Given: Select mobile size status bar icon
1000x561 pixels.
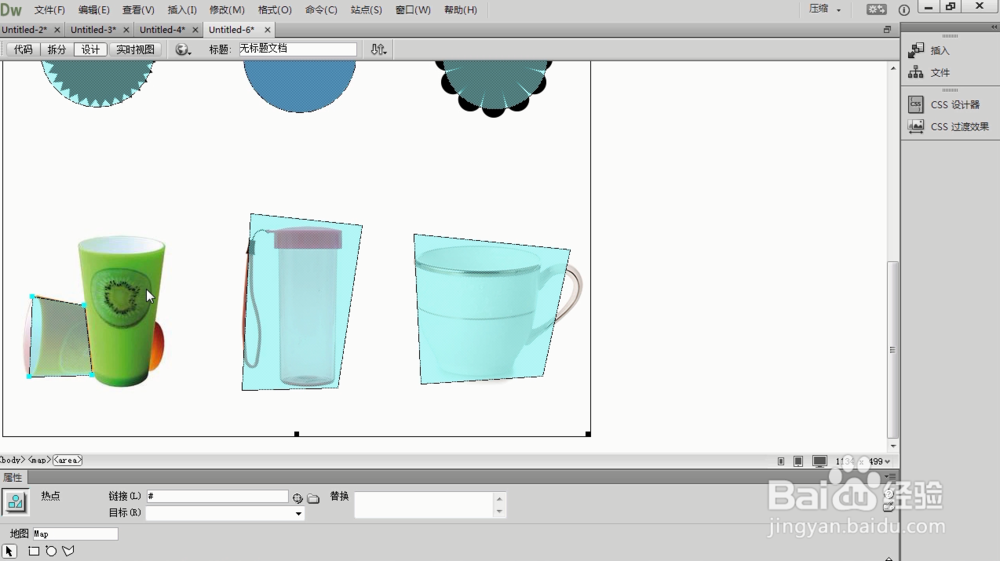Looking at the screenshot, I should 781,461.
